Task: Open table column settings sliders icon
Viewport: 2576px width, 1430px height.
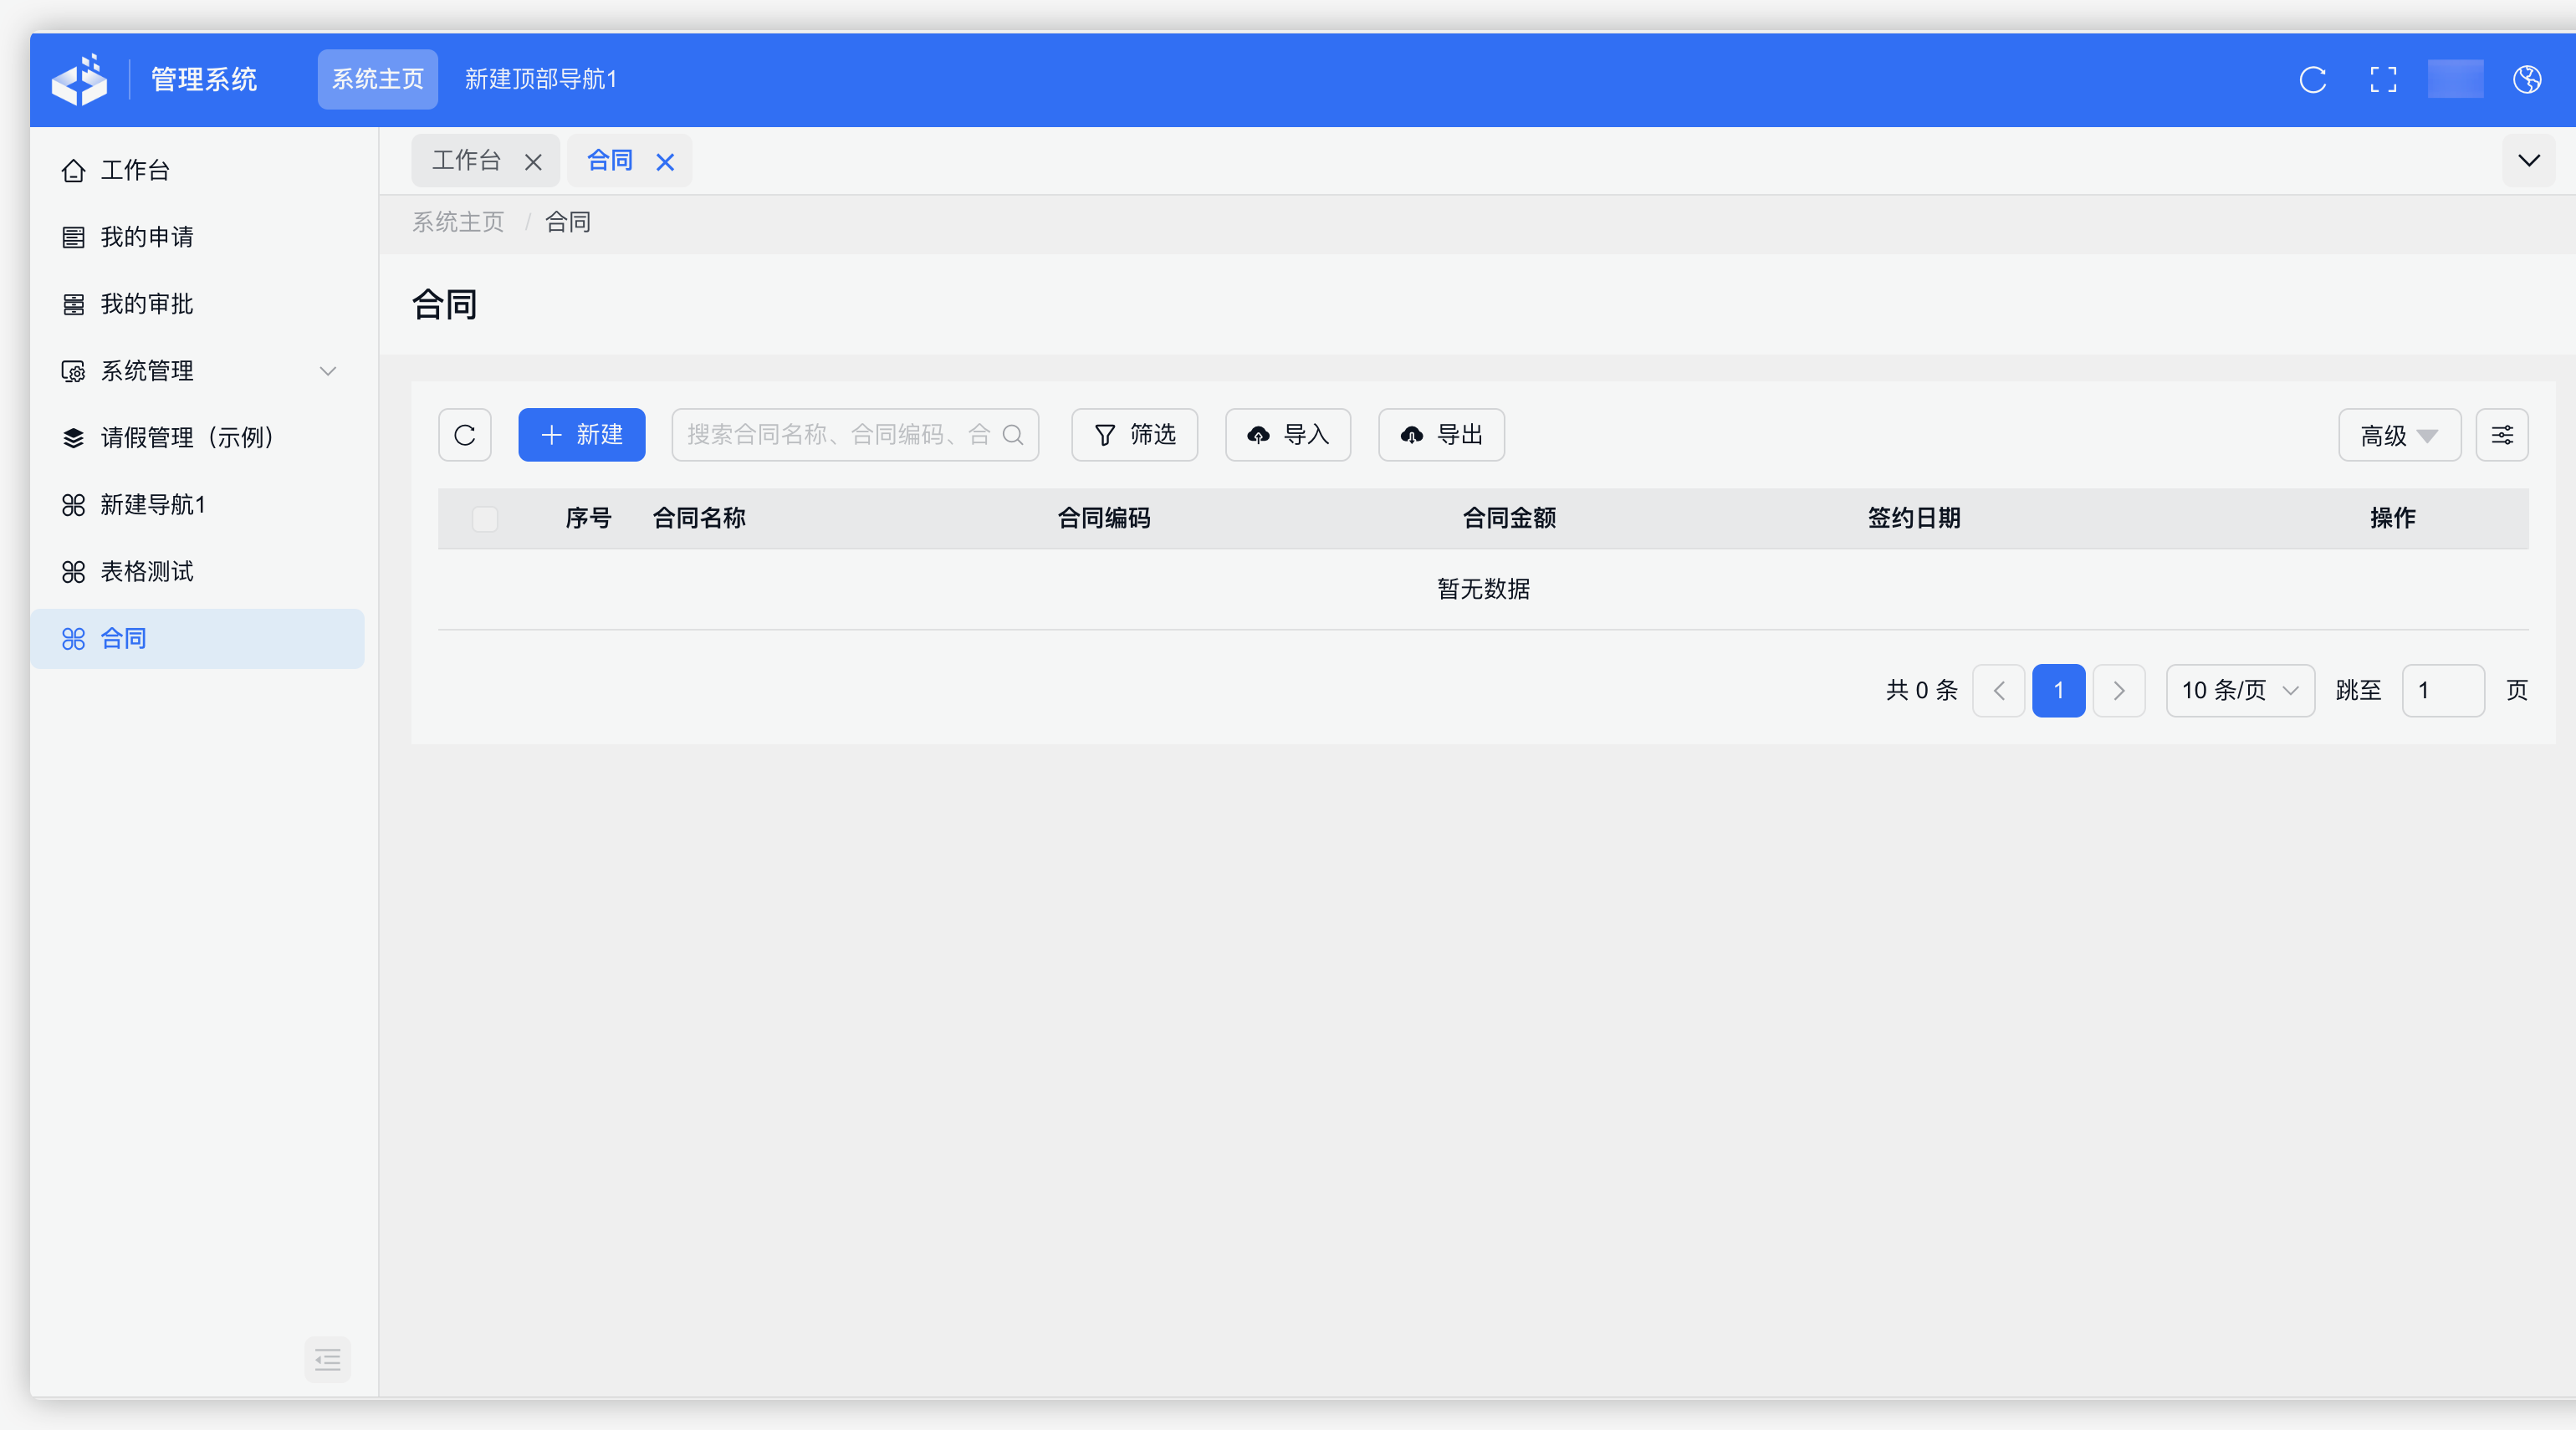Action: (2503, 435)
